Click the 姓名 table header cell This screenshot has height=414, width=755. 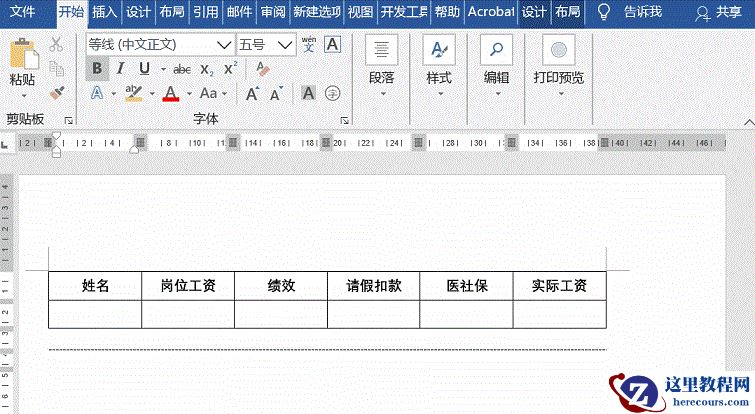(x=95, y=285)
